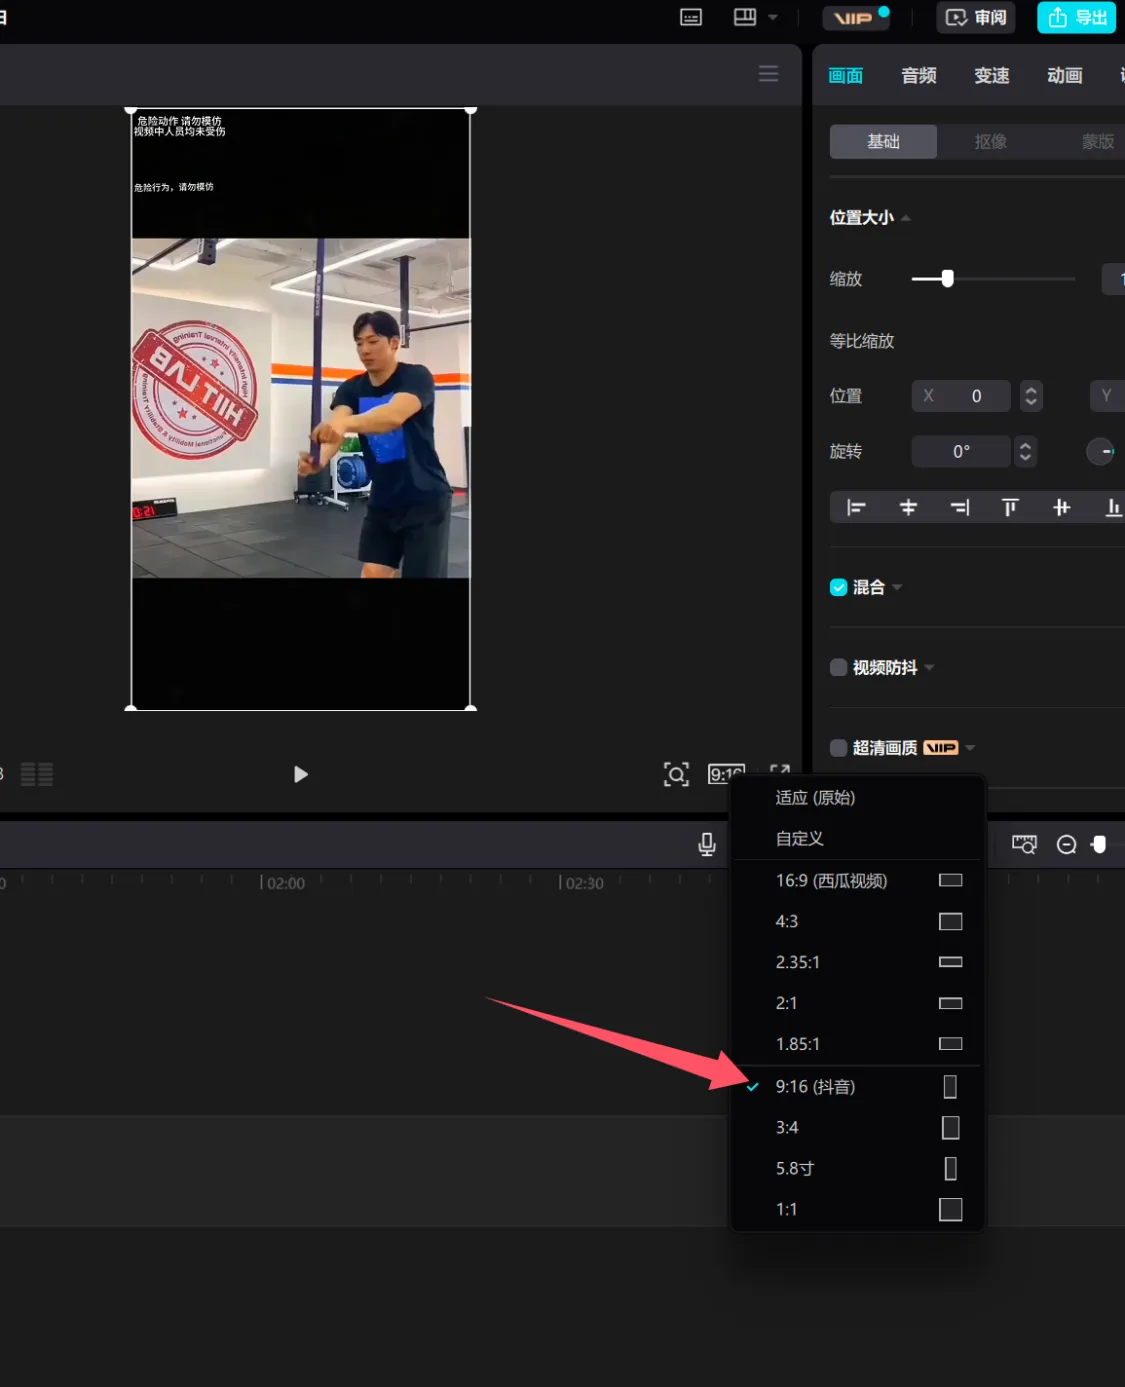Select the 3:4 aspect ratio
This screenshot has height=1387, width=1125.
pyautogui.click(x=858, y=1128)
